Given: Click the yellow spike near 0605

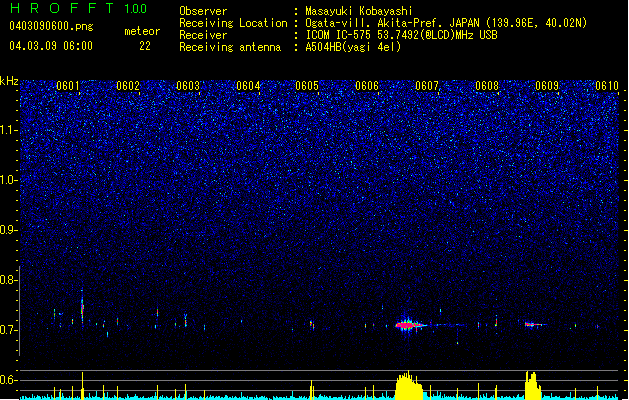Looking at the screenshot, I should pos(311,389).
